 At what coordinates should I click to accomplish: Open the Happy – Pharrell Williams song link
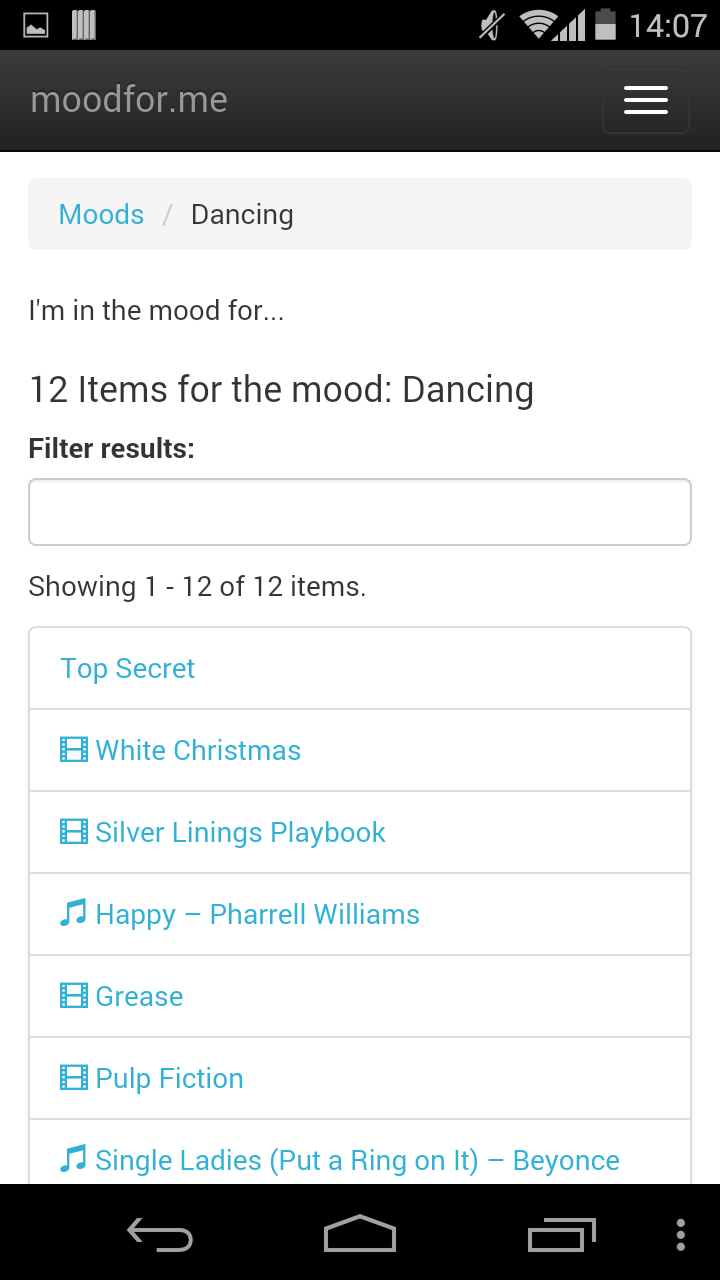click(x=258, y=914)
